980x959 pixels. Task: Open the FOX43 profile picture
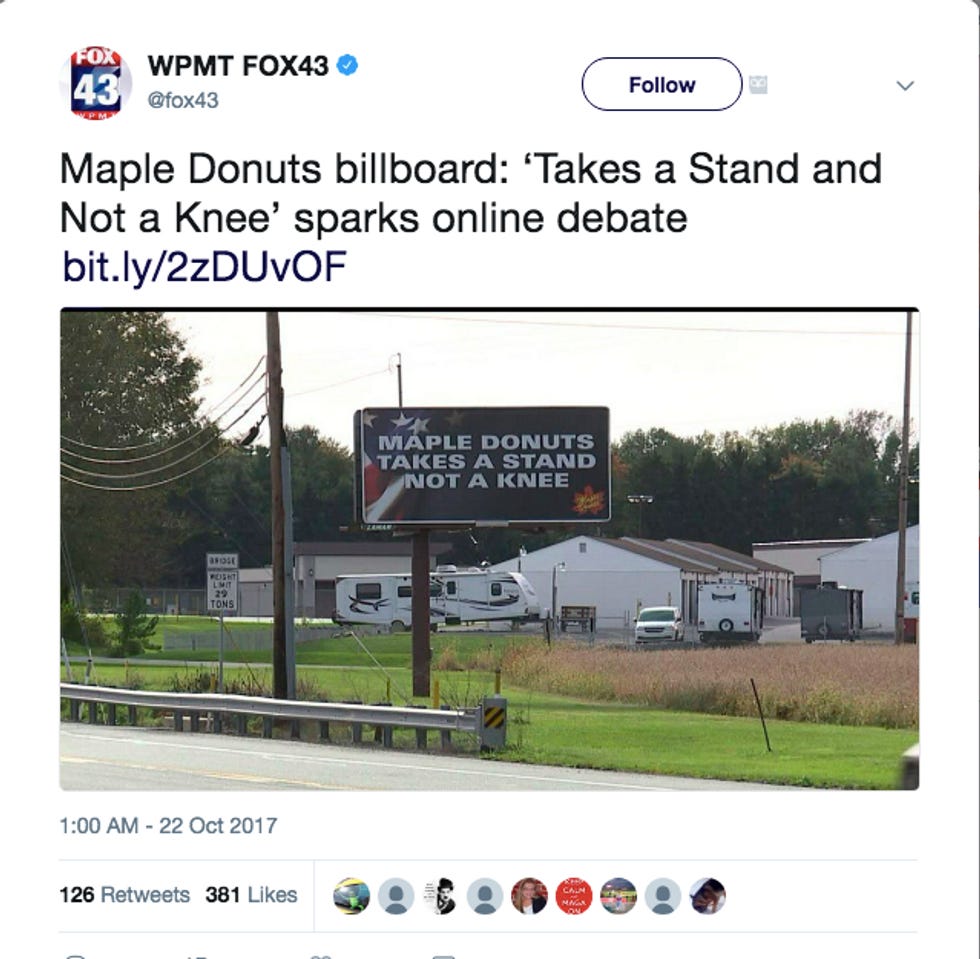[x=96, y=82]
